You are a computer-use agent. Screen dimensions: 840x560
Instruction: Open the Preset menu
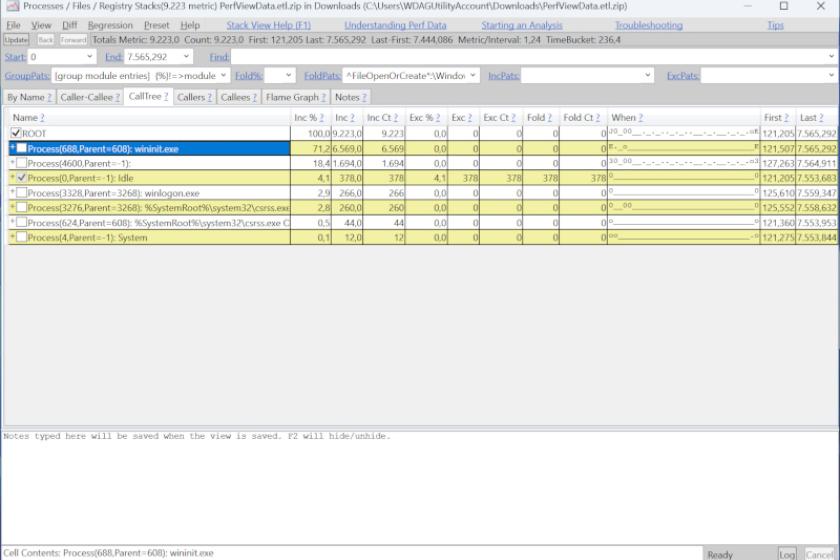(156, 25)
